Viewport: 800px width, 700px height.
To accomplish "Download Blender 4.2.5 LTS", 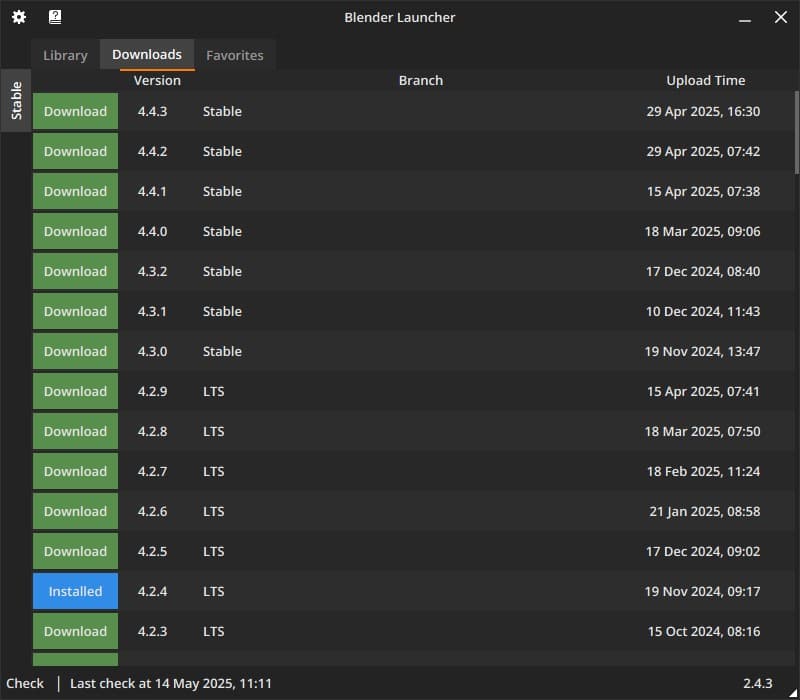I will click(76, 551).
